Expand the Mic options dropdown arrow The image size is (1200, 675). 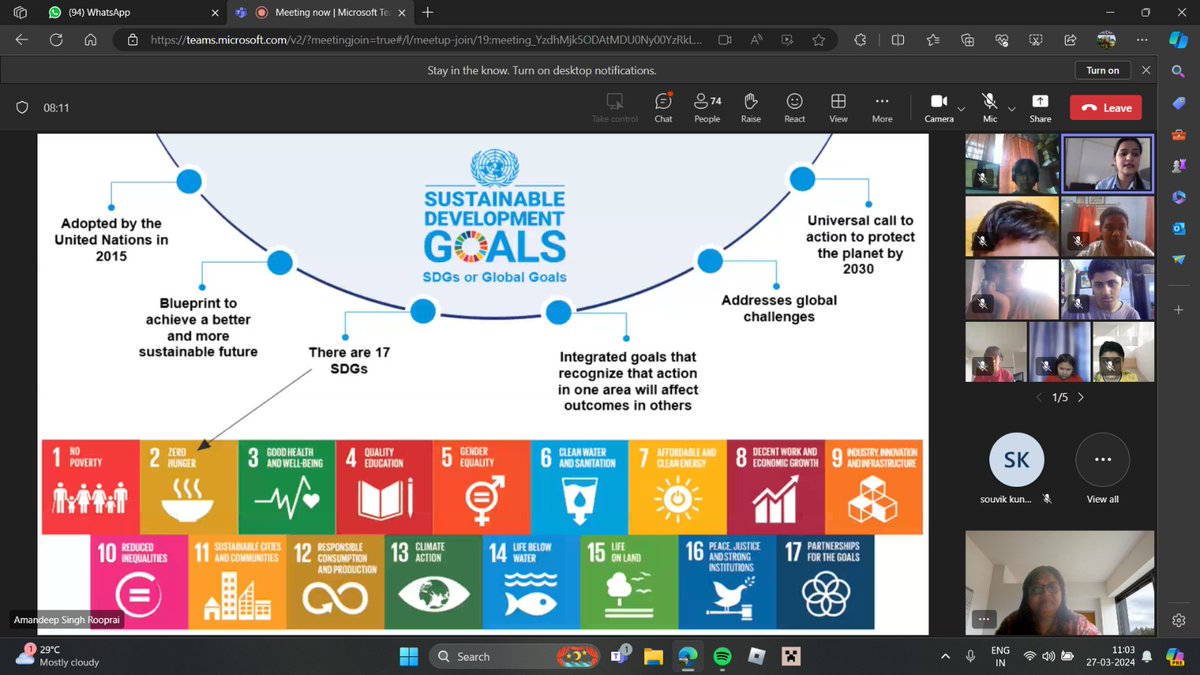pos(1011,108)
